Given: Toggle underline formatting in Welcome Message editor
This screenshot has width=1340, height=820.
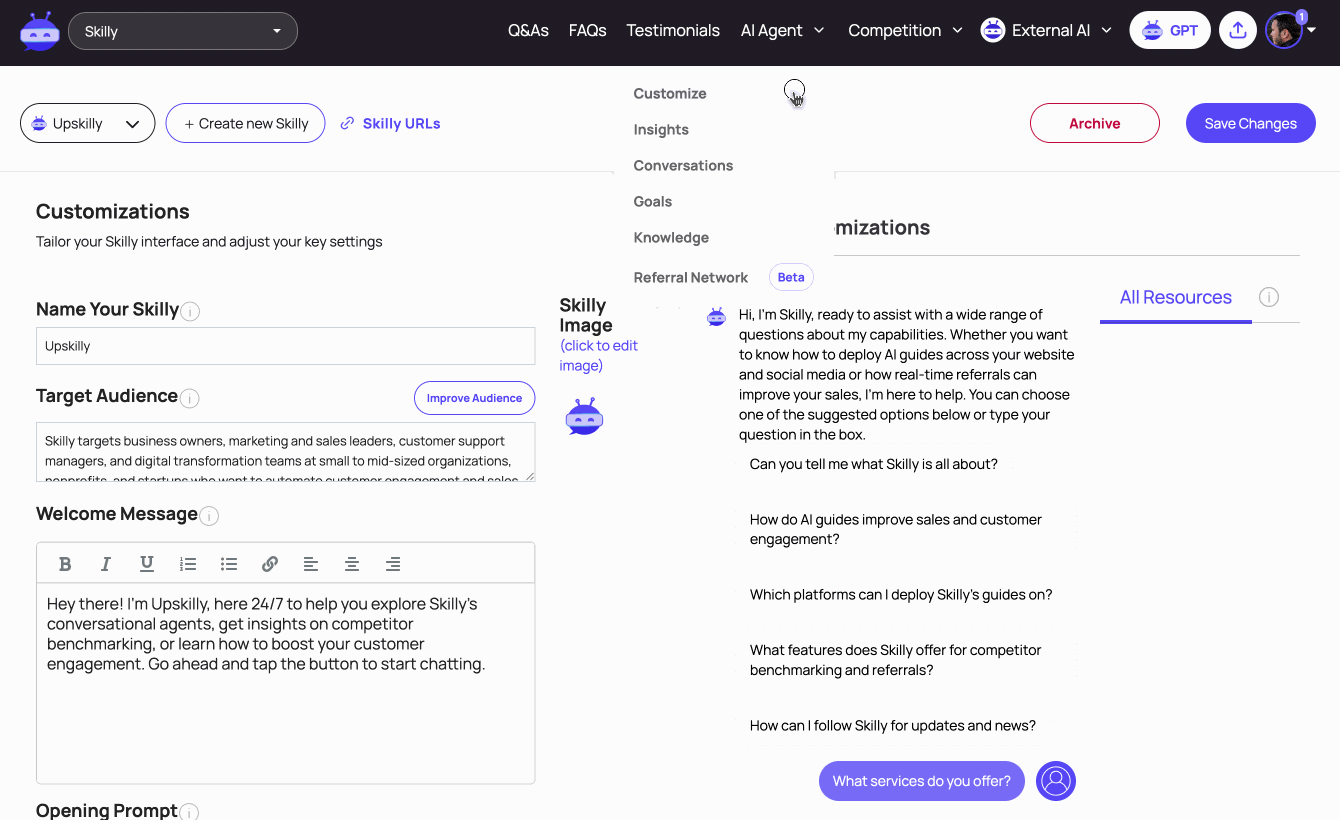Looking at the screenshot, I should (x=147, y=564).
